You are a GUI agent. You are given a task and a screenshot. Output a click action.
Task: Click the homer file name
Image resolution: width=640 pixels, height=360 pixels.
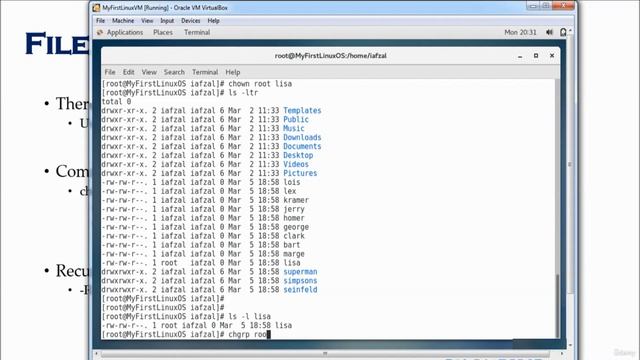coord(294,218)
